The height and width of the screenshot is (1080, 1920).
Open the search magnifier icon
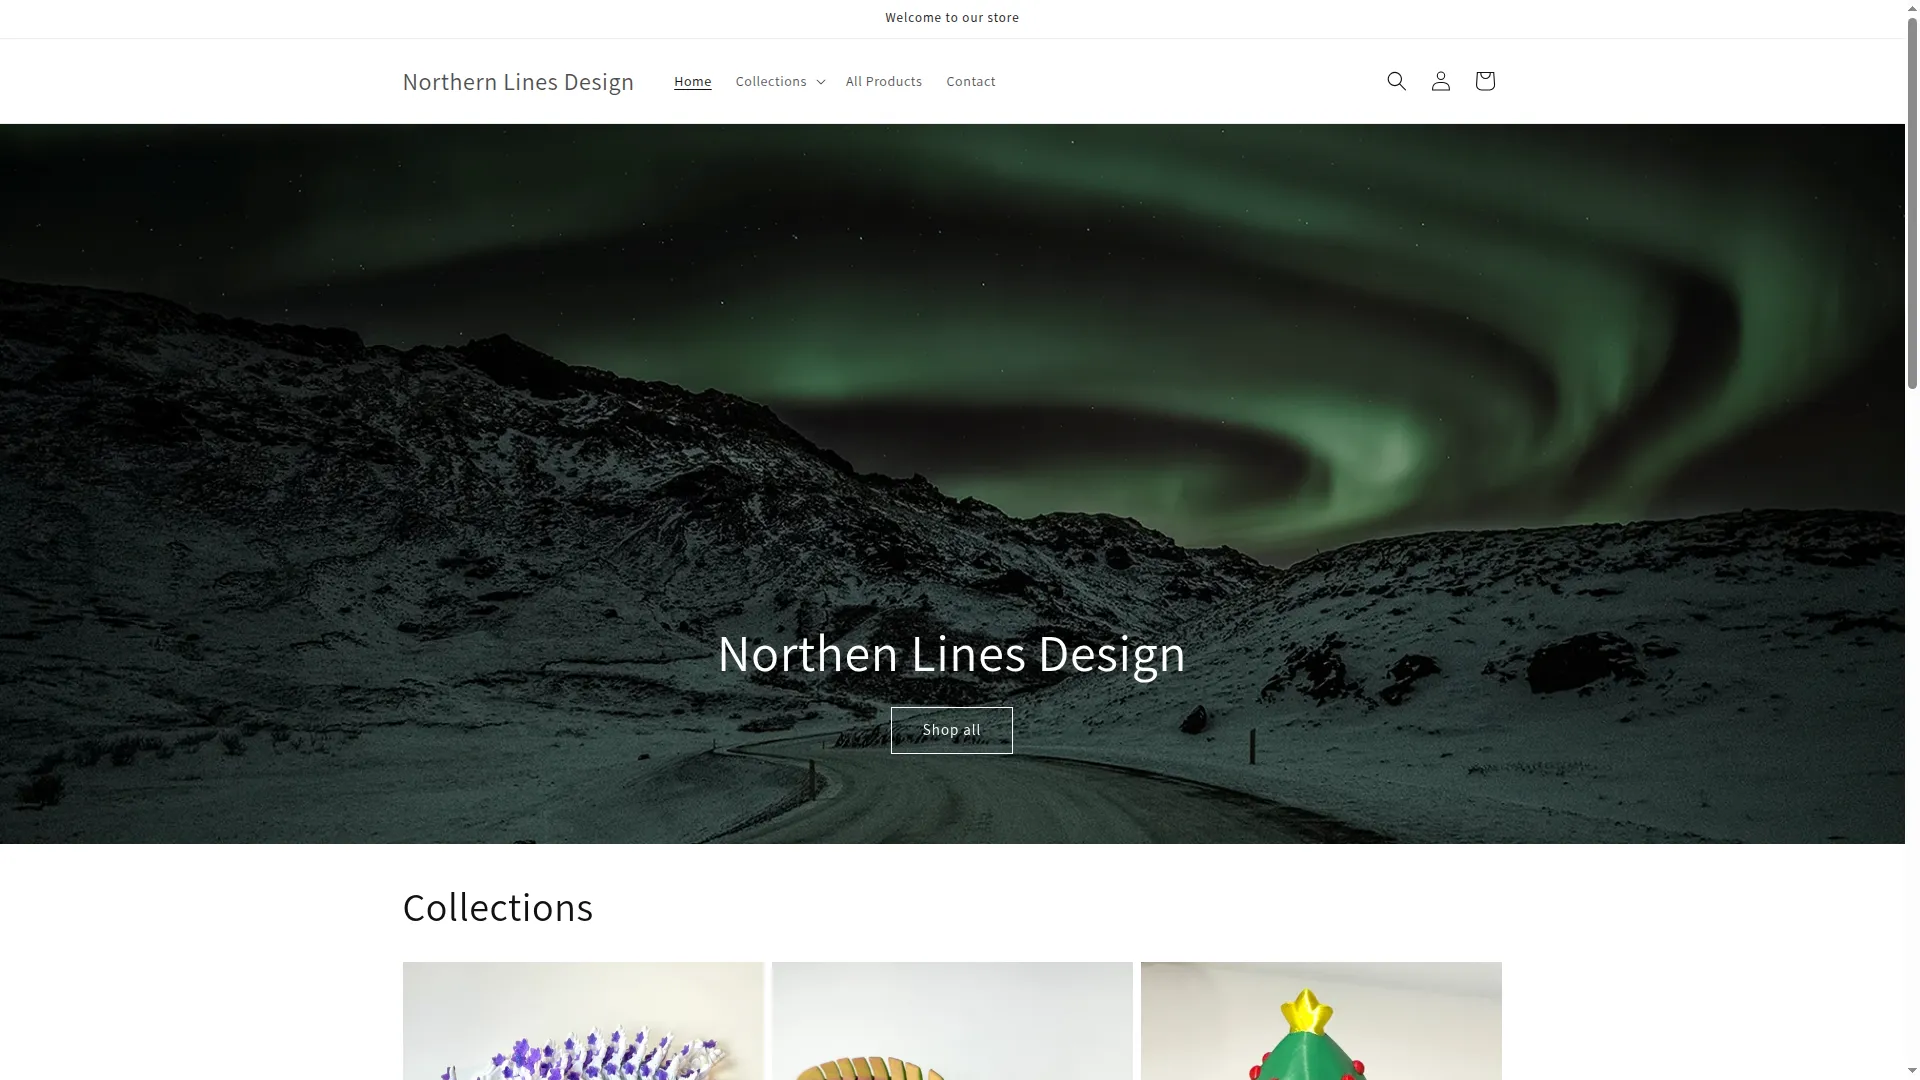tap(1396, 81)
